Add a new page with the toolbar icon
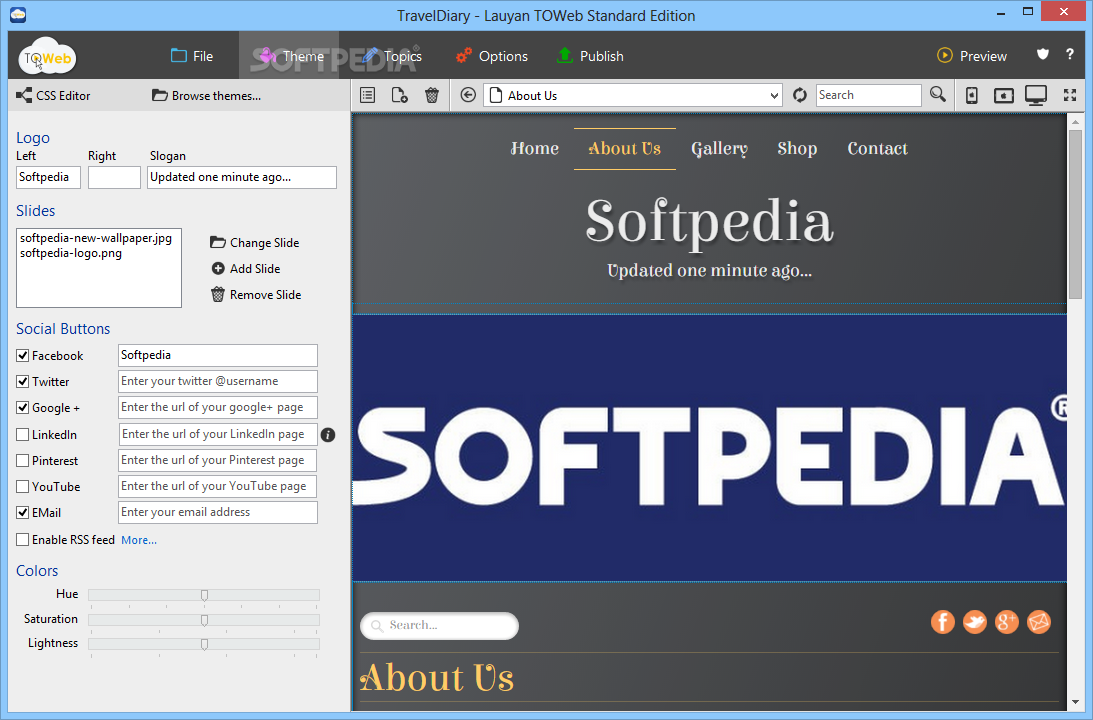The width and height of the screenshot is (1093, 720). click(399, 95)
